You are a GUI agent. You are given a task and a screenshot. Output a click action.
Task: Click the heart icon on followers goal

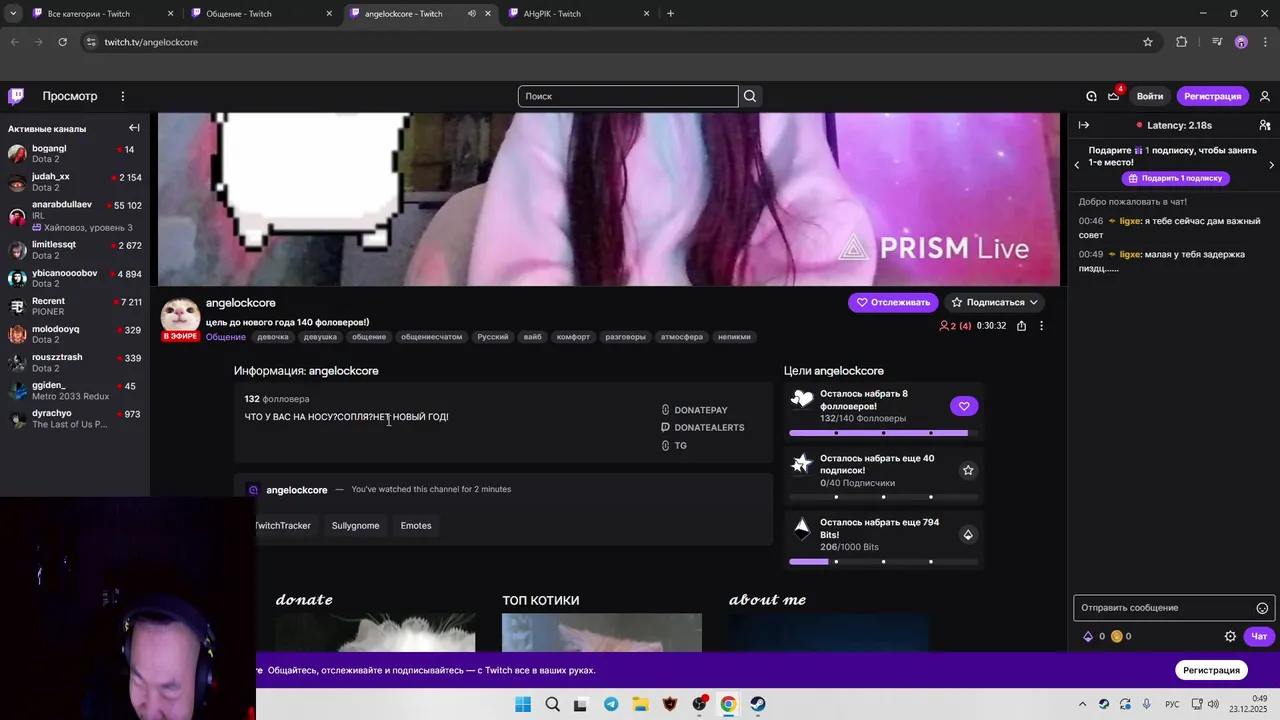(x=964, y=406)
